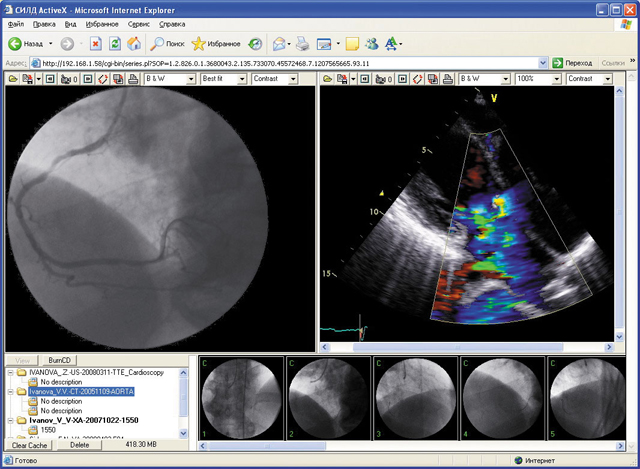Open file icon in right viewer toolbar
This screenshot has height=469, width=640.
(327, 79)
